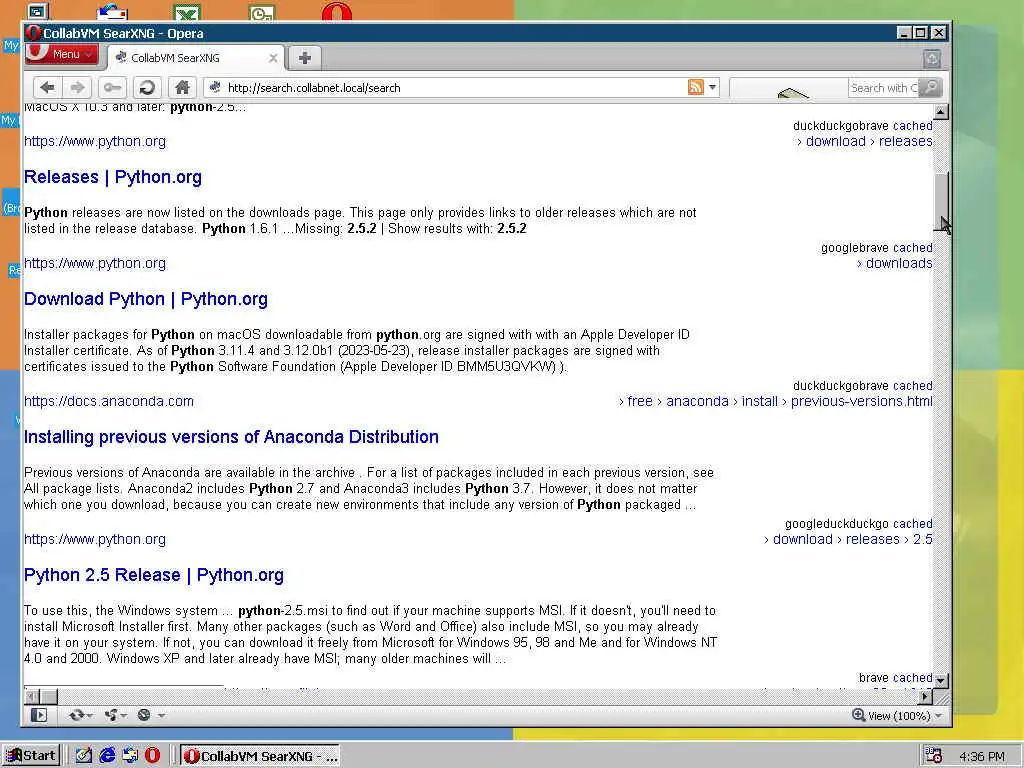Open the Opera Unite icon in the status bar
The image size is (1024, 768).
110,715
